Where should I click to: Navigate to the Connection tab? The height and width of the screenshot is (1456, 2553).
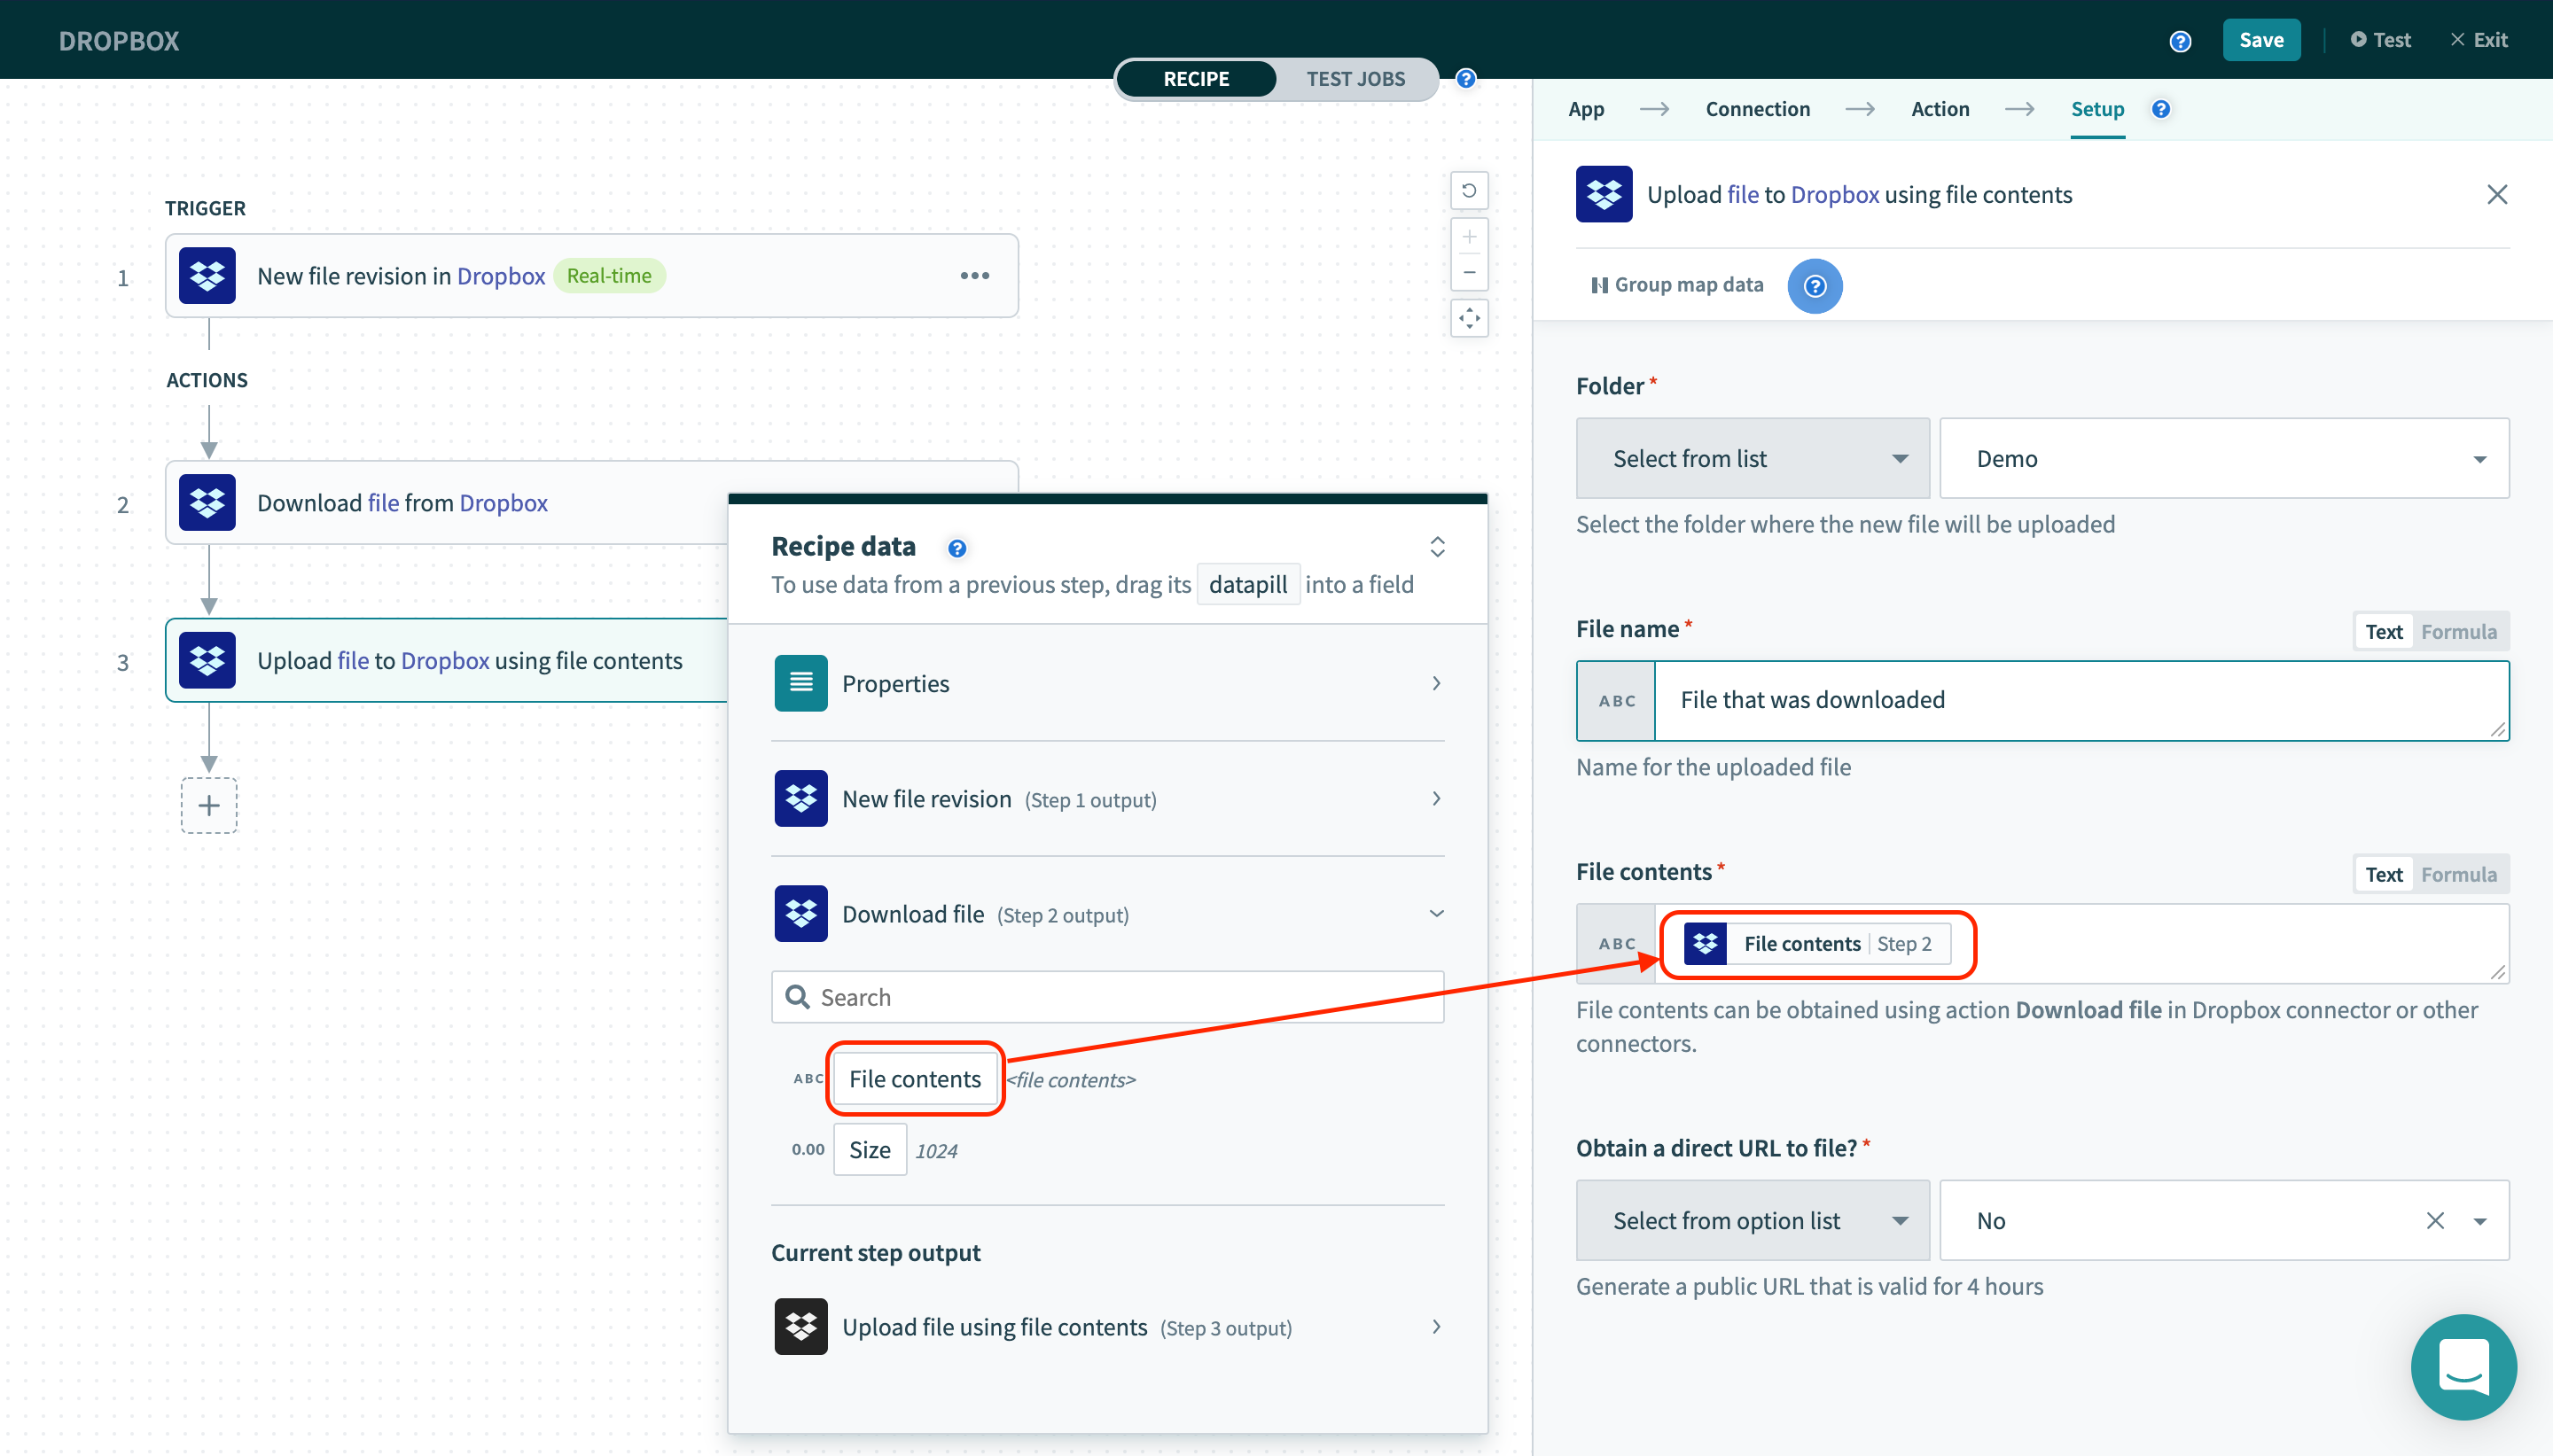1756,109
